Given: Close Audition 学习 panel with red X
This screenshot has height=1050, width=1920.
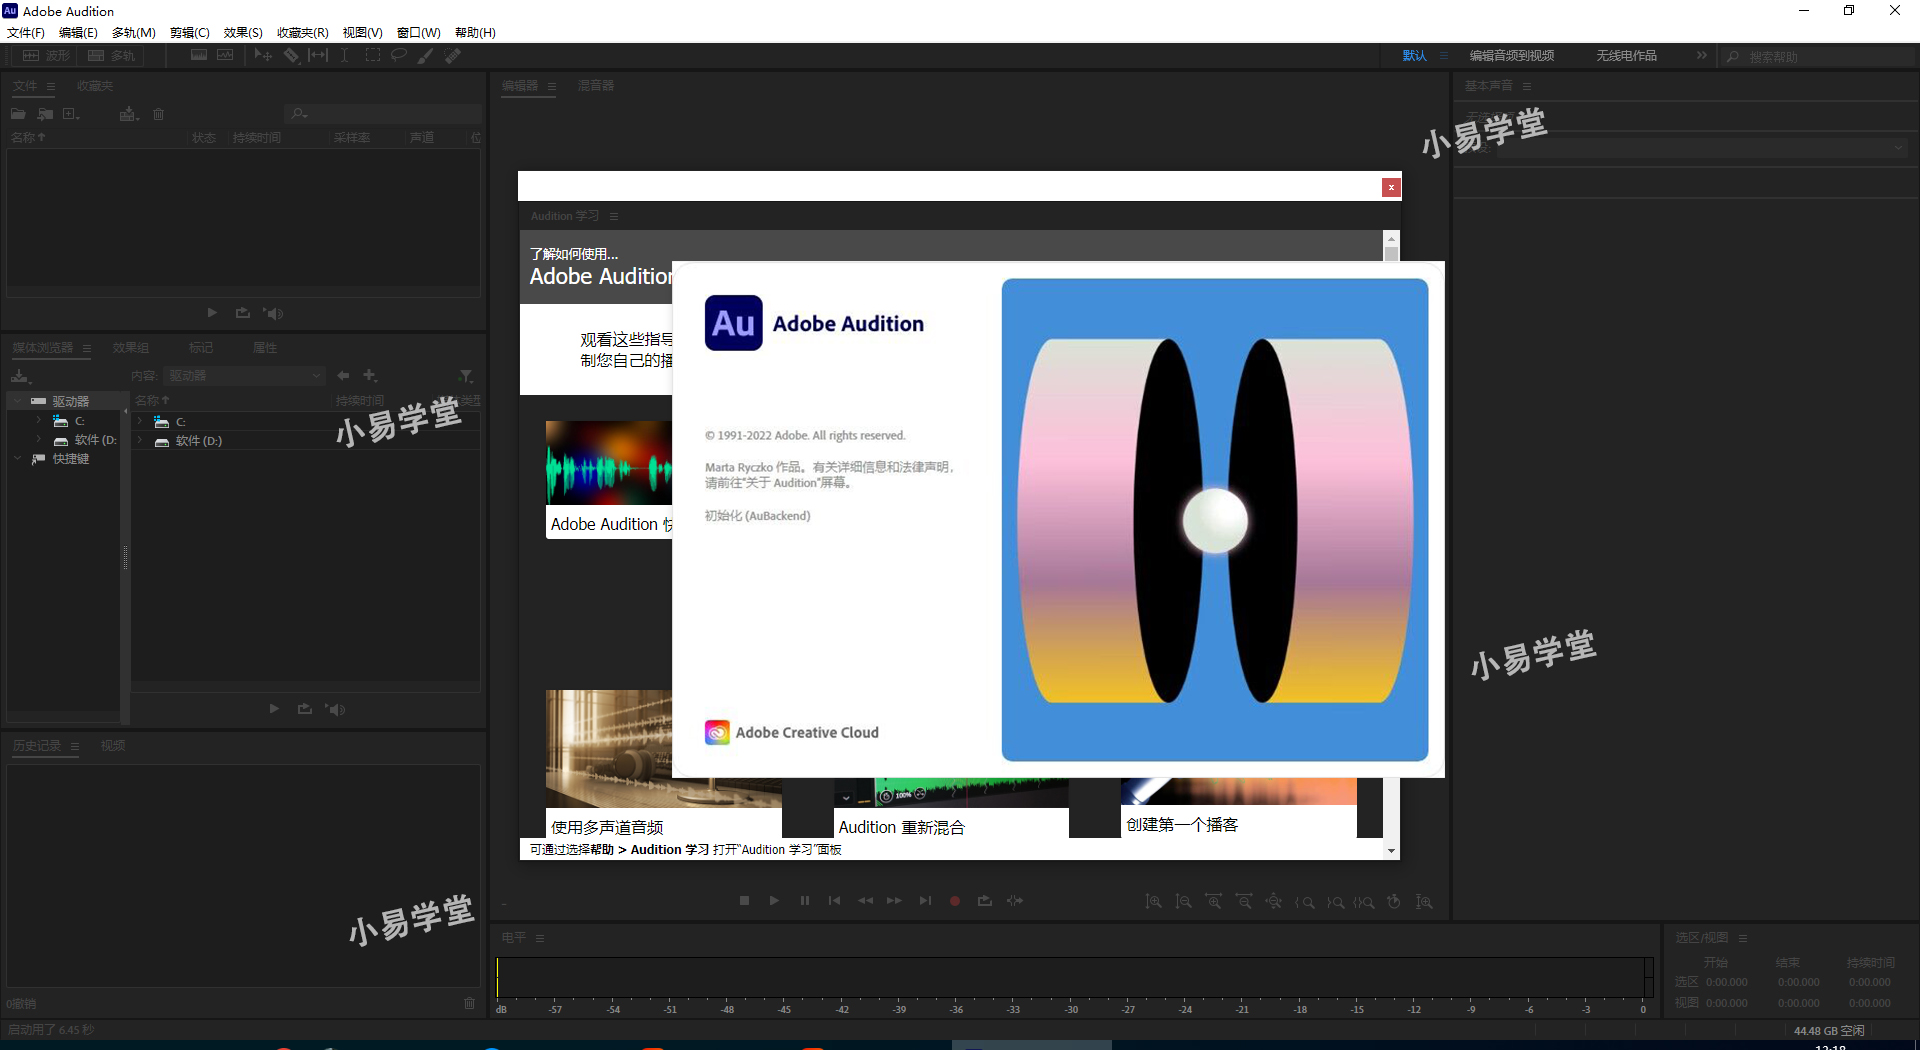Looking at the screenshot, I should pyautogui.click(x=1391, y=187).
